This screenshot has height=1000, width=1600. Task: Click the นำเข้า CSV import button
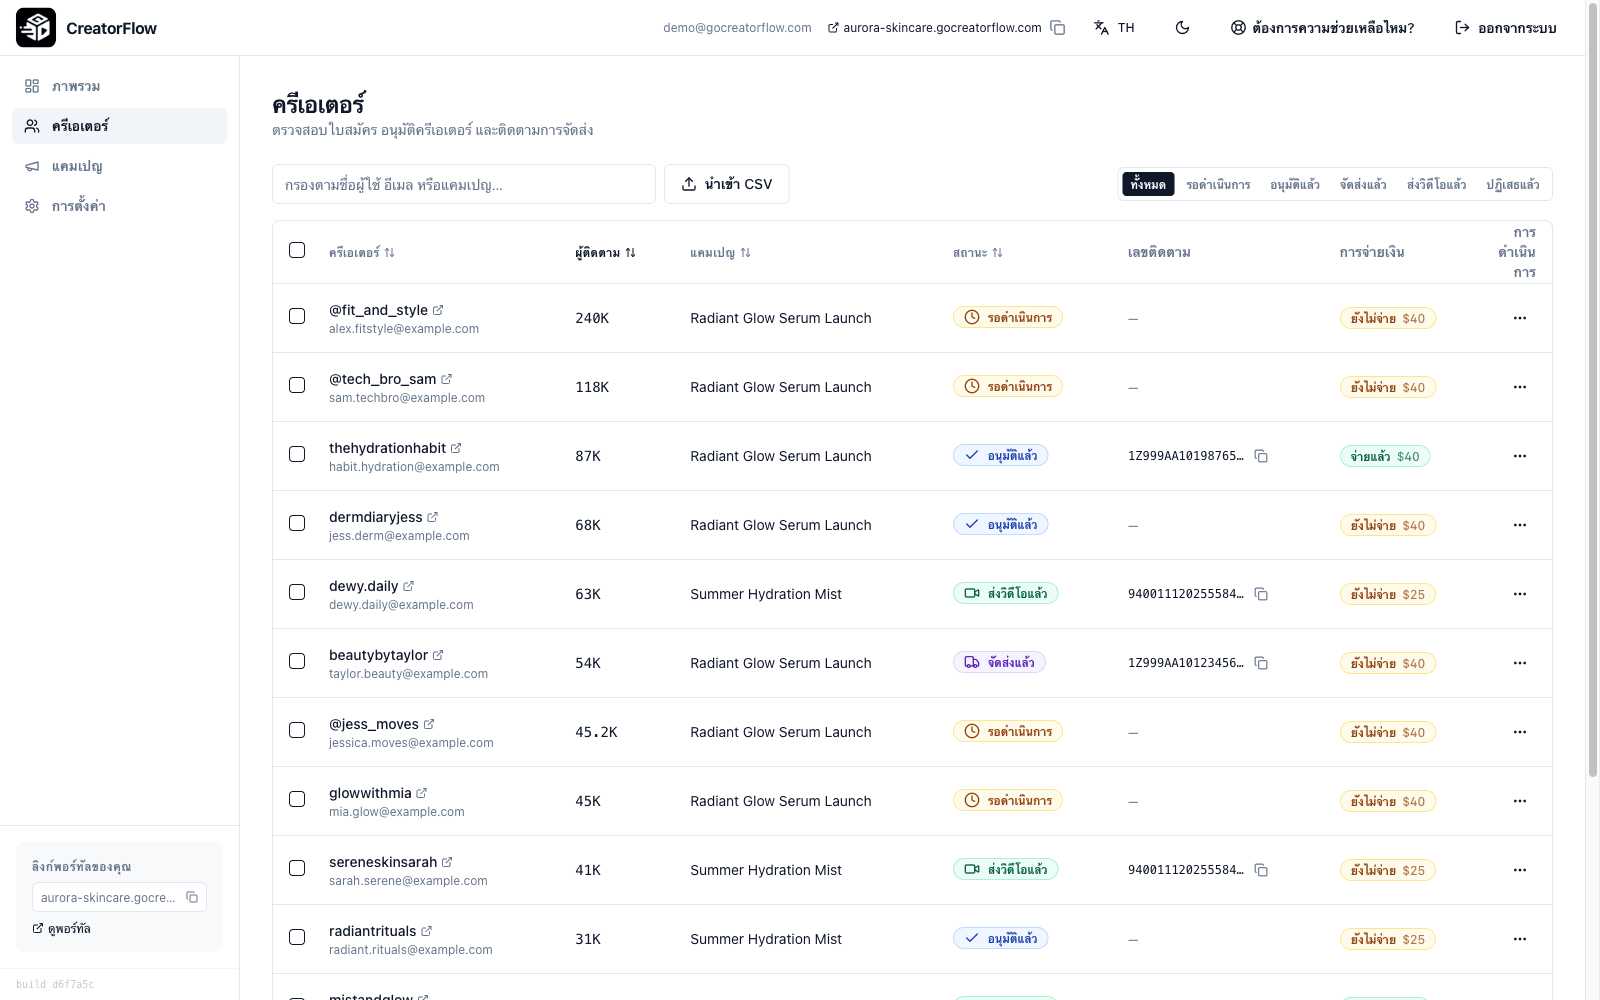727,184
